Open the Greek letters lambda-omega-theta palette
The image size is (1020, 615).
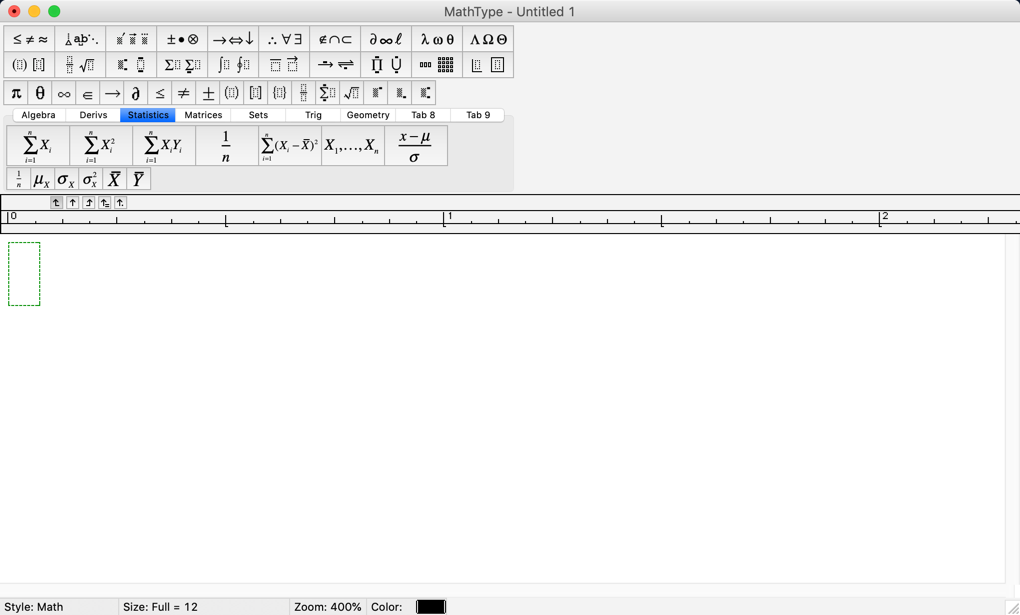pos(436,38)
